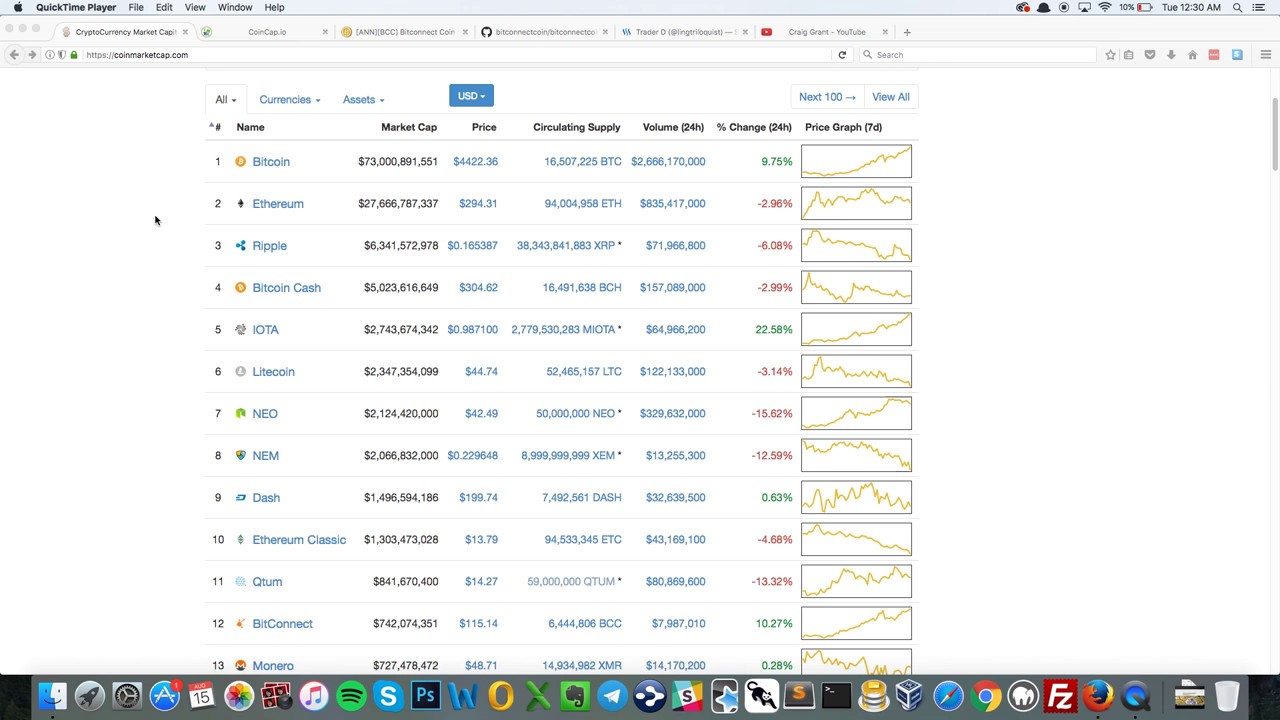Open the Firefox hamburger menu

[1265, 55]
